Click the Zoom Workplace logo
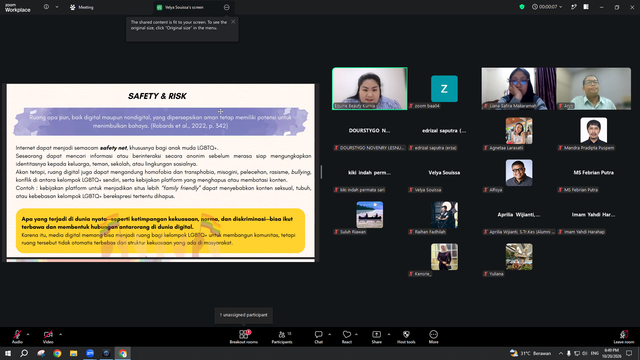The height and width of the screenshot is (360, 640). tap(18, 7)
